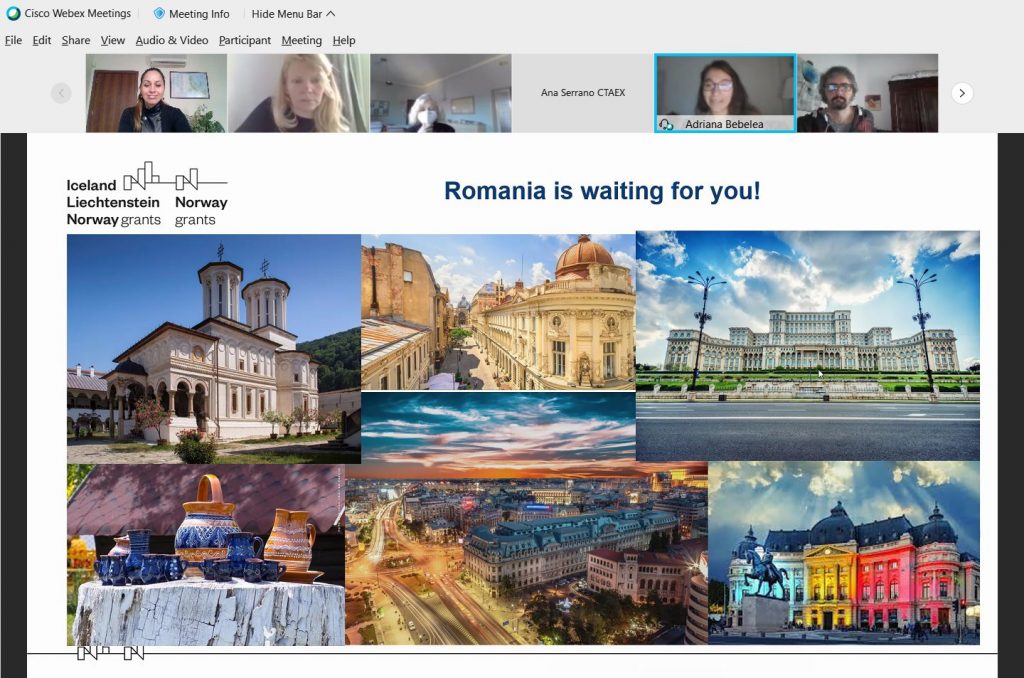1024x678 pixels.
Task: Click the slide title Romania is waiting for you!
Action: tap(602, 191)
